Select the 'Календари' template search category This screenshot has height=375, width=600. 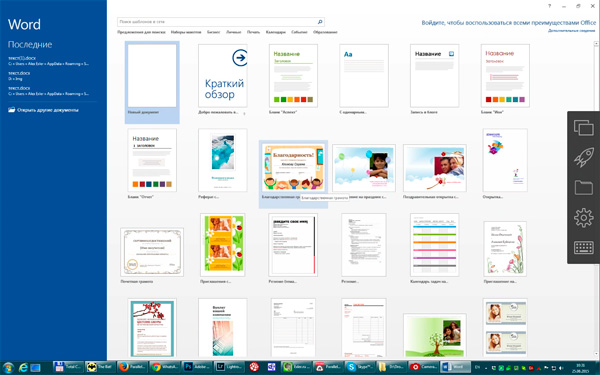276,32
